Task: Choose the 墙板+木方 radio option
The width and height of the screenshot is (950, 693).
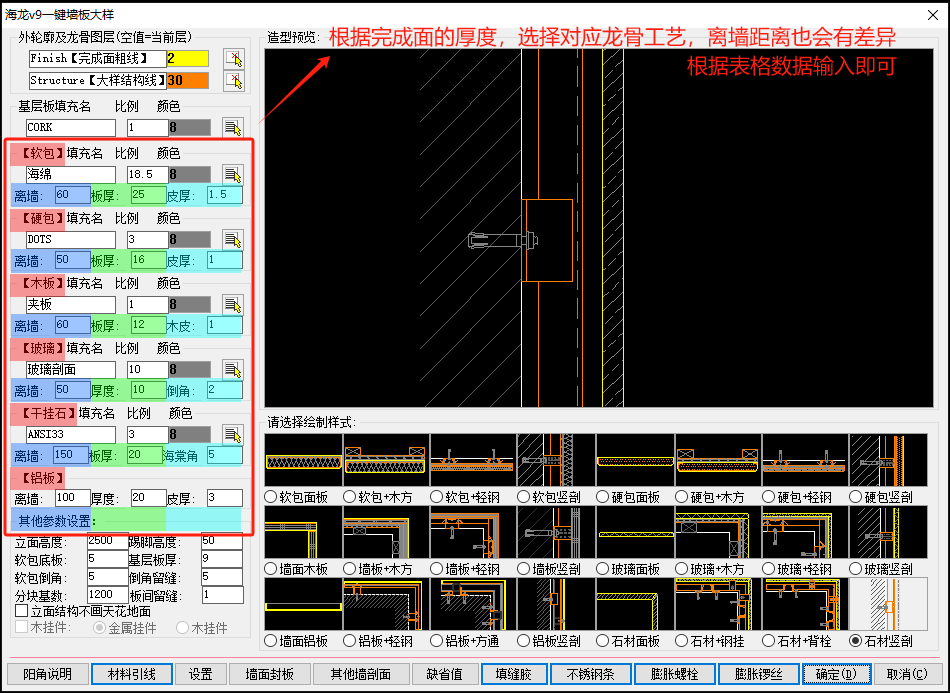Action: [x=350, y=569]
